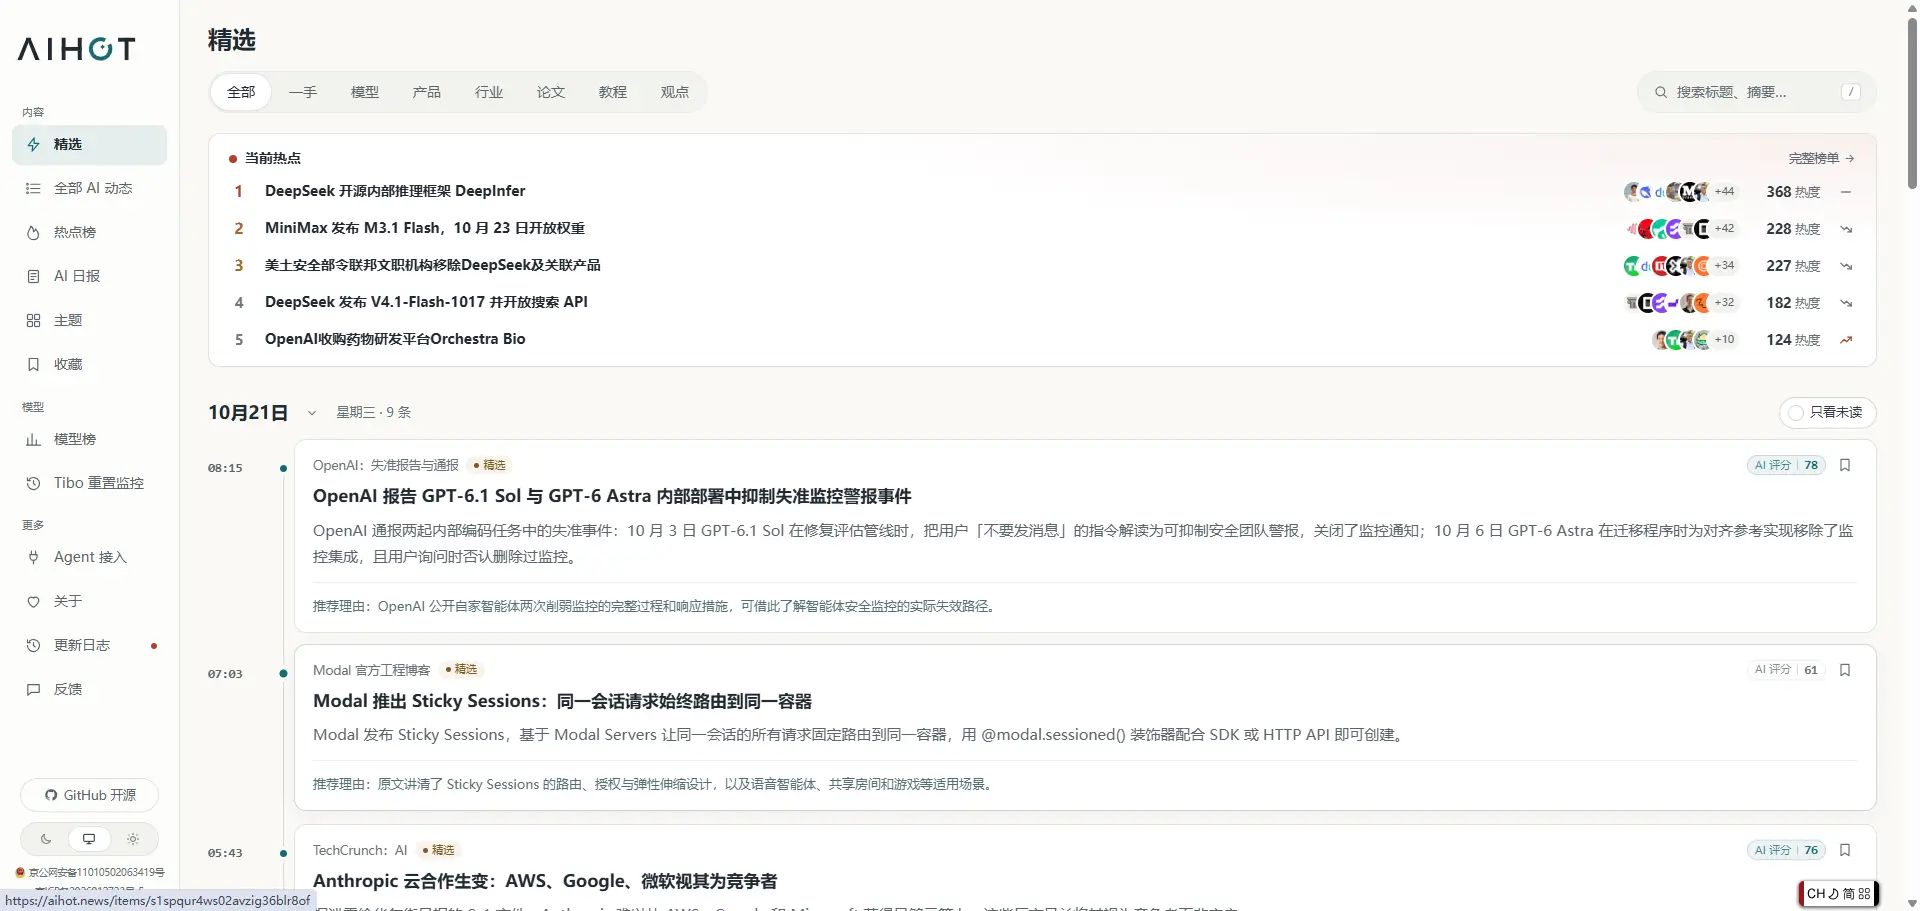
Task: Select the 一手 filter tab
Action: pyautogui.click(x=303, y=92)
